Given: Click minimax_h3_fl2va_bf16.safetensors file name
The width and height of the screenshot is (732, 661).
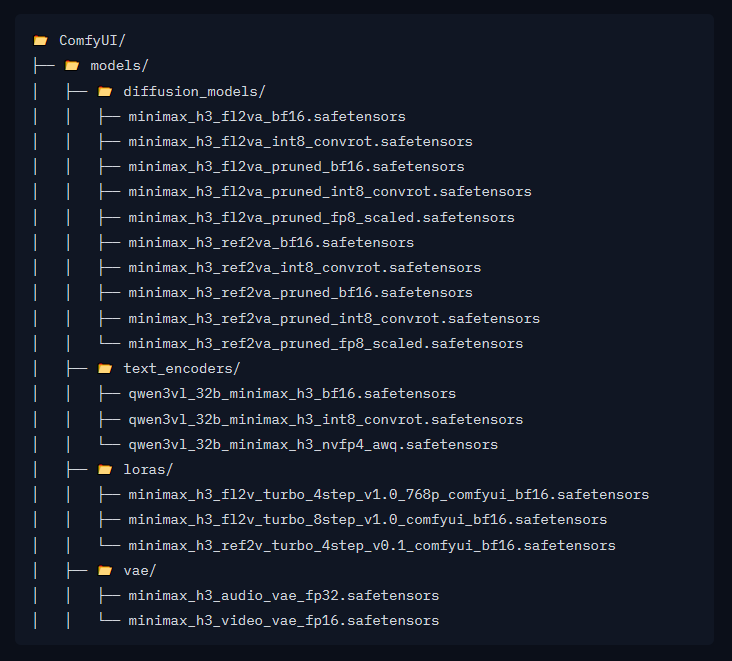Looking at the screenshot, I should coord(267,117).
